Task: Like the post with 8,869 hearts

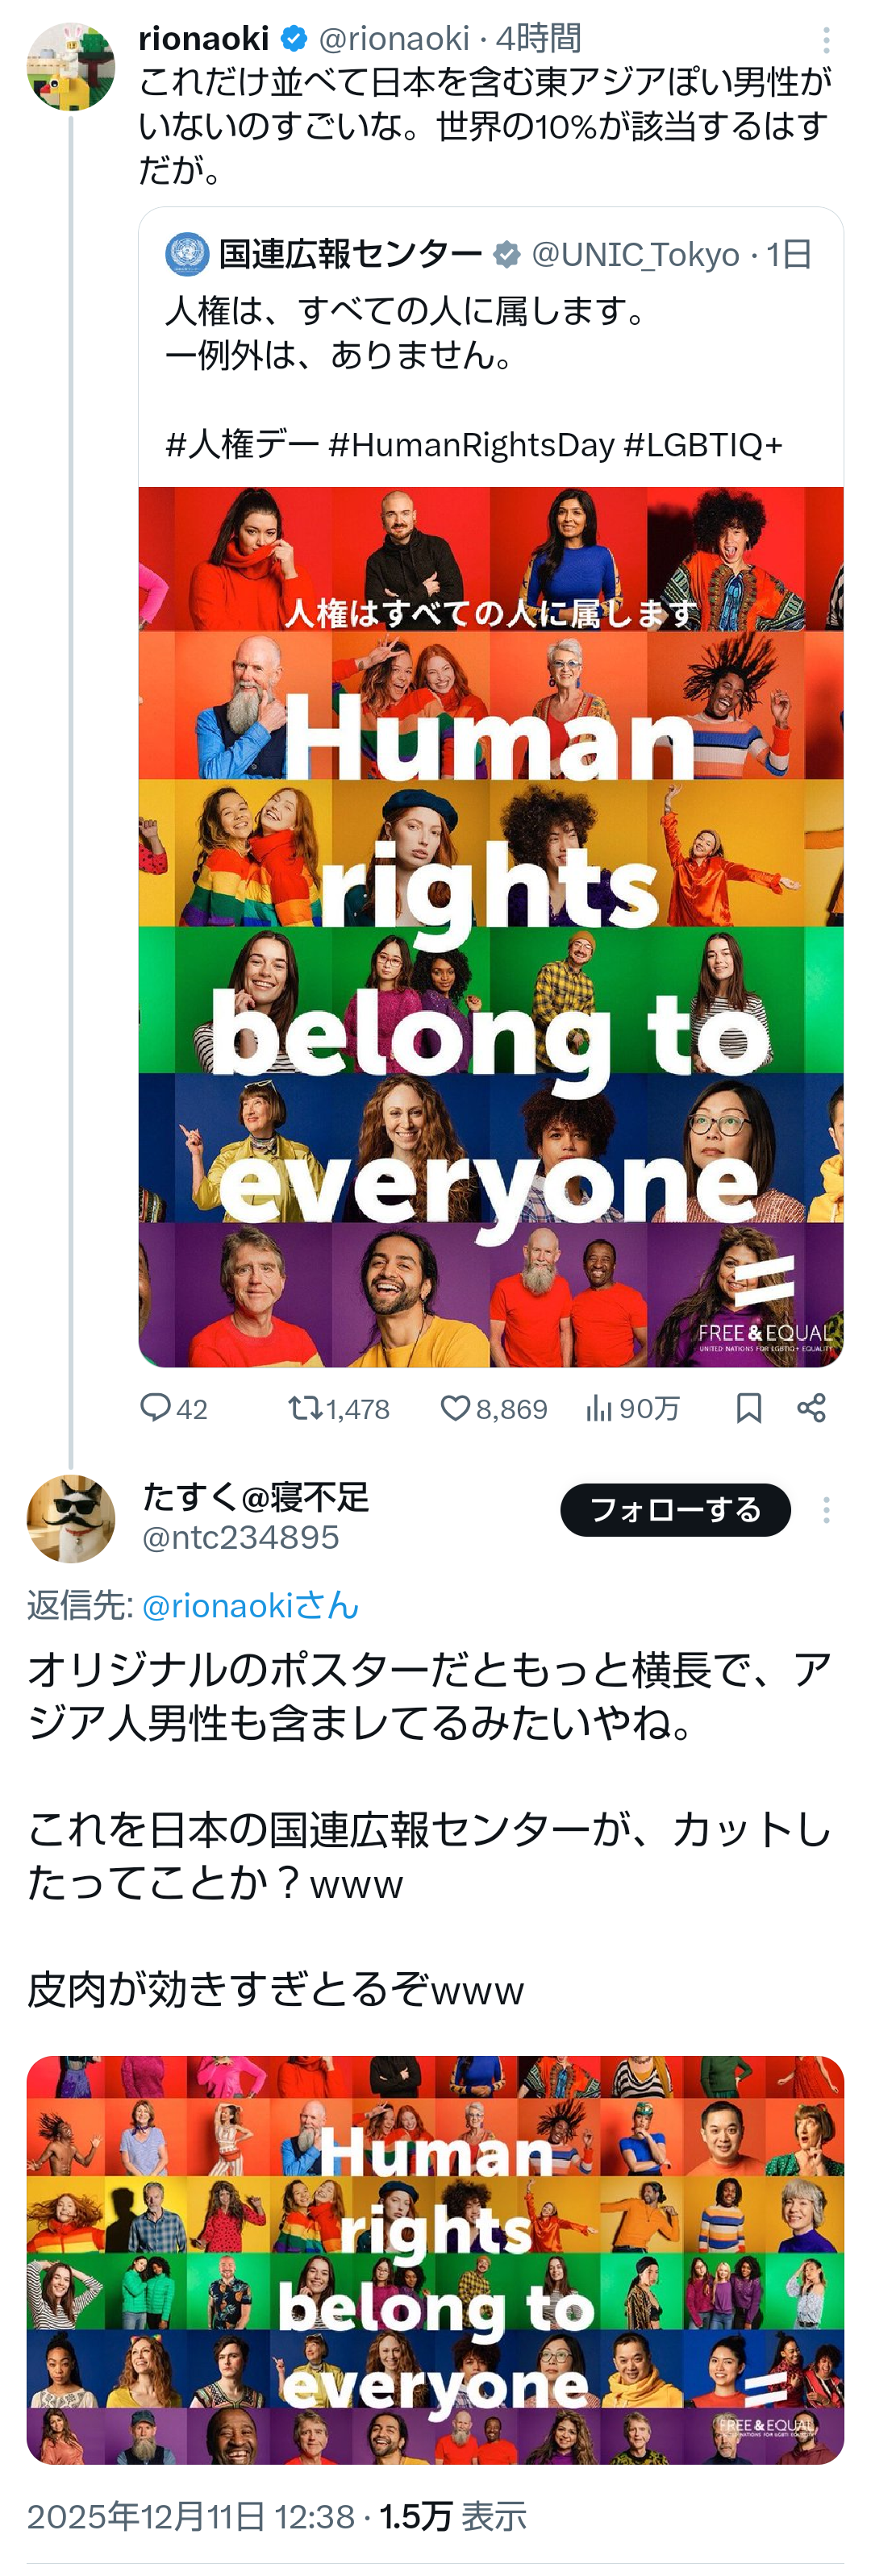Action: [x=455, y=1408]
